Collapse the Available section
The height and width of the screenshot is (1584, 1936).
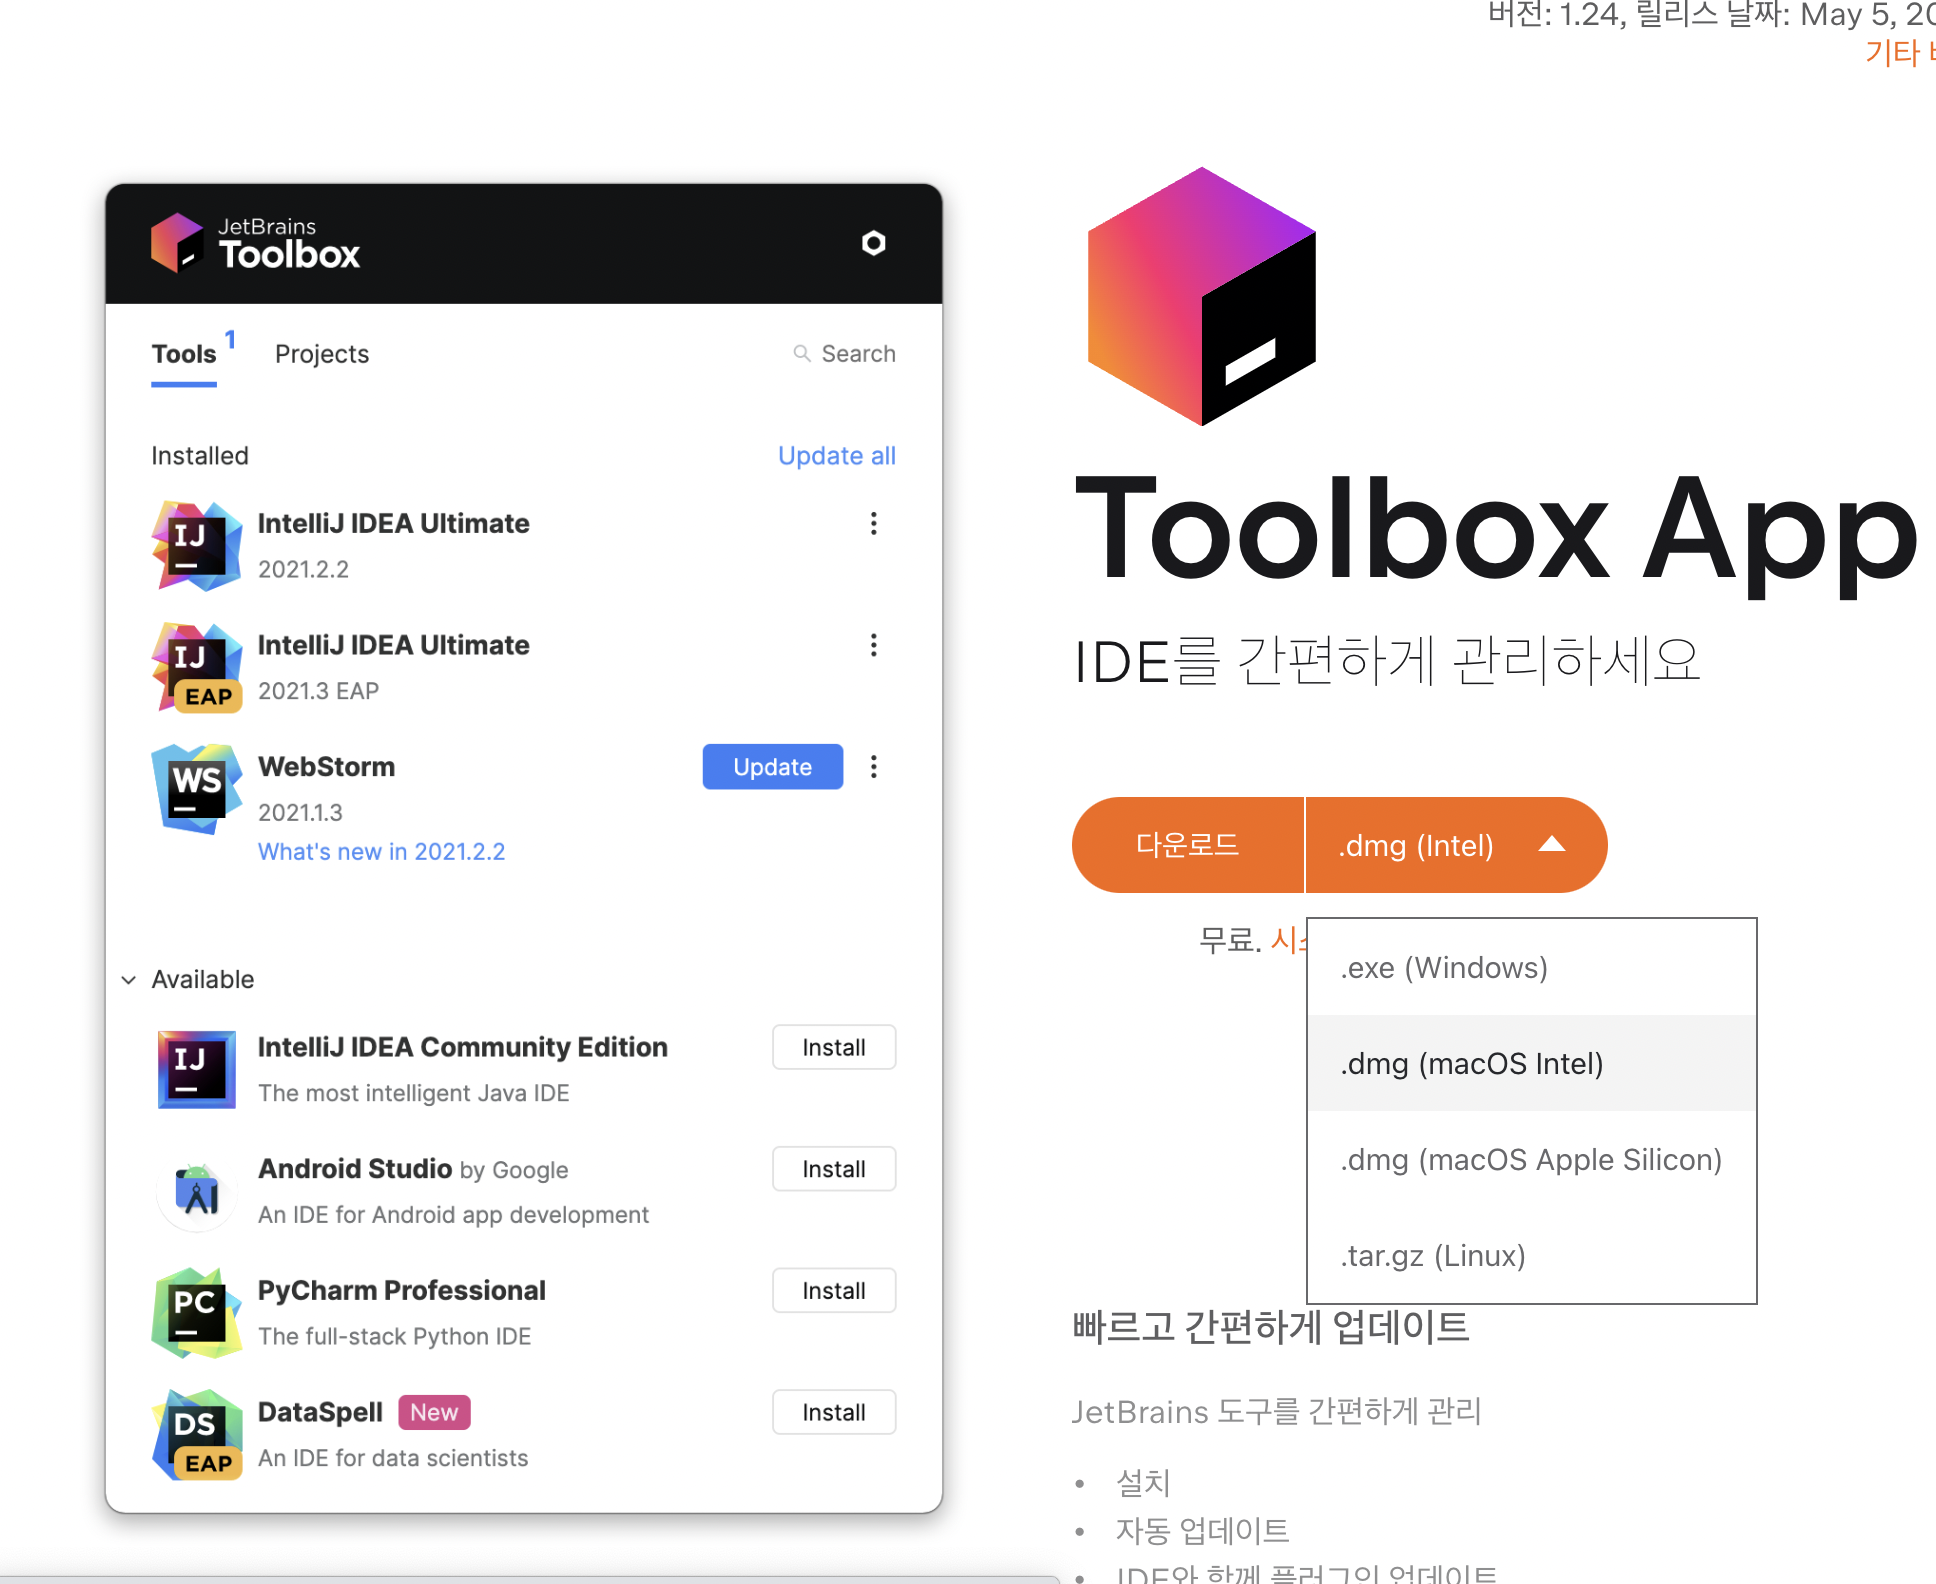pyautogui.click(x=128, y=979)
